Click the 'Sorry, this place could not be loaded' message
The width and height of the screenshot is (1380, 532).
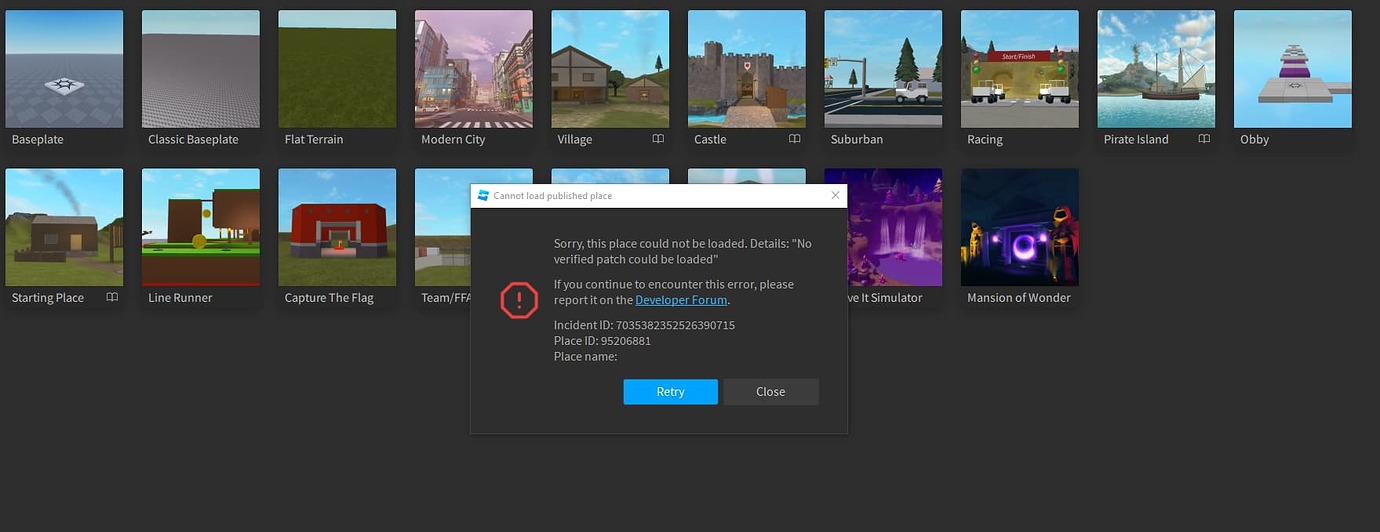[683, 251]
